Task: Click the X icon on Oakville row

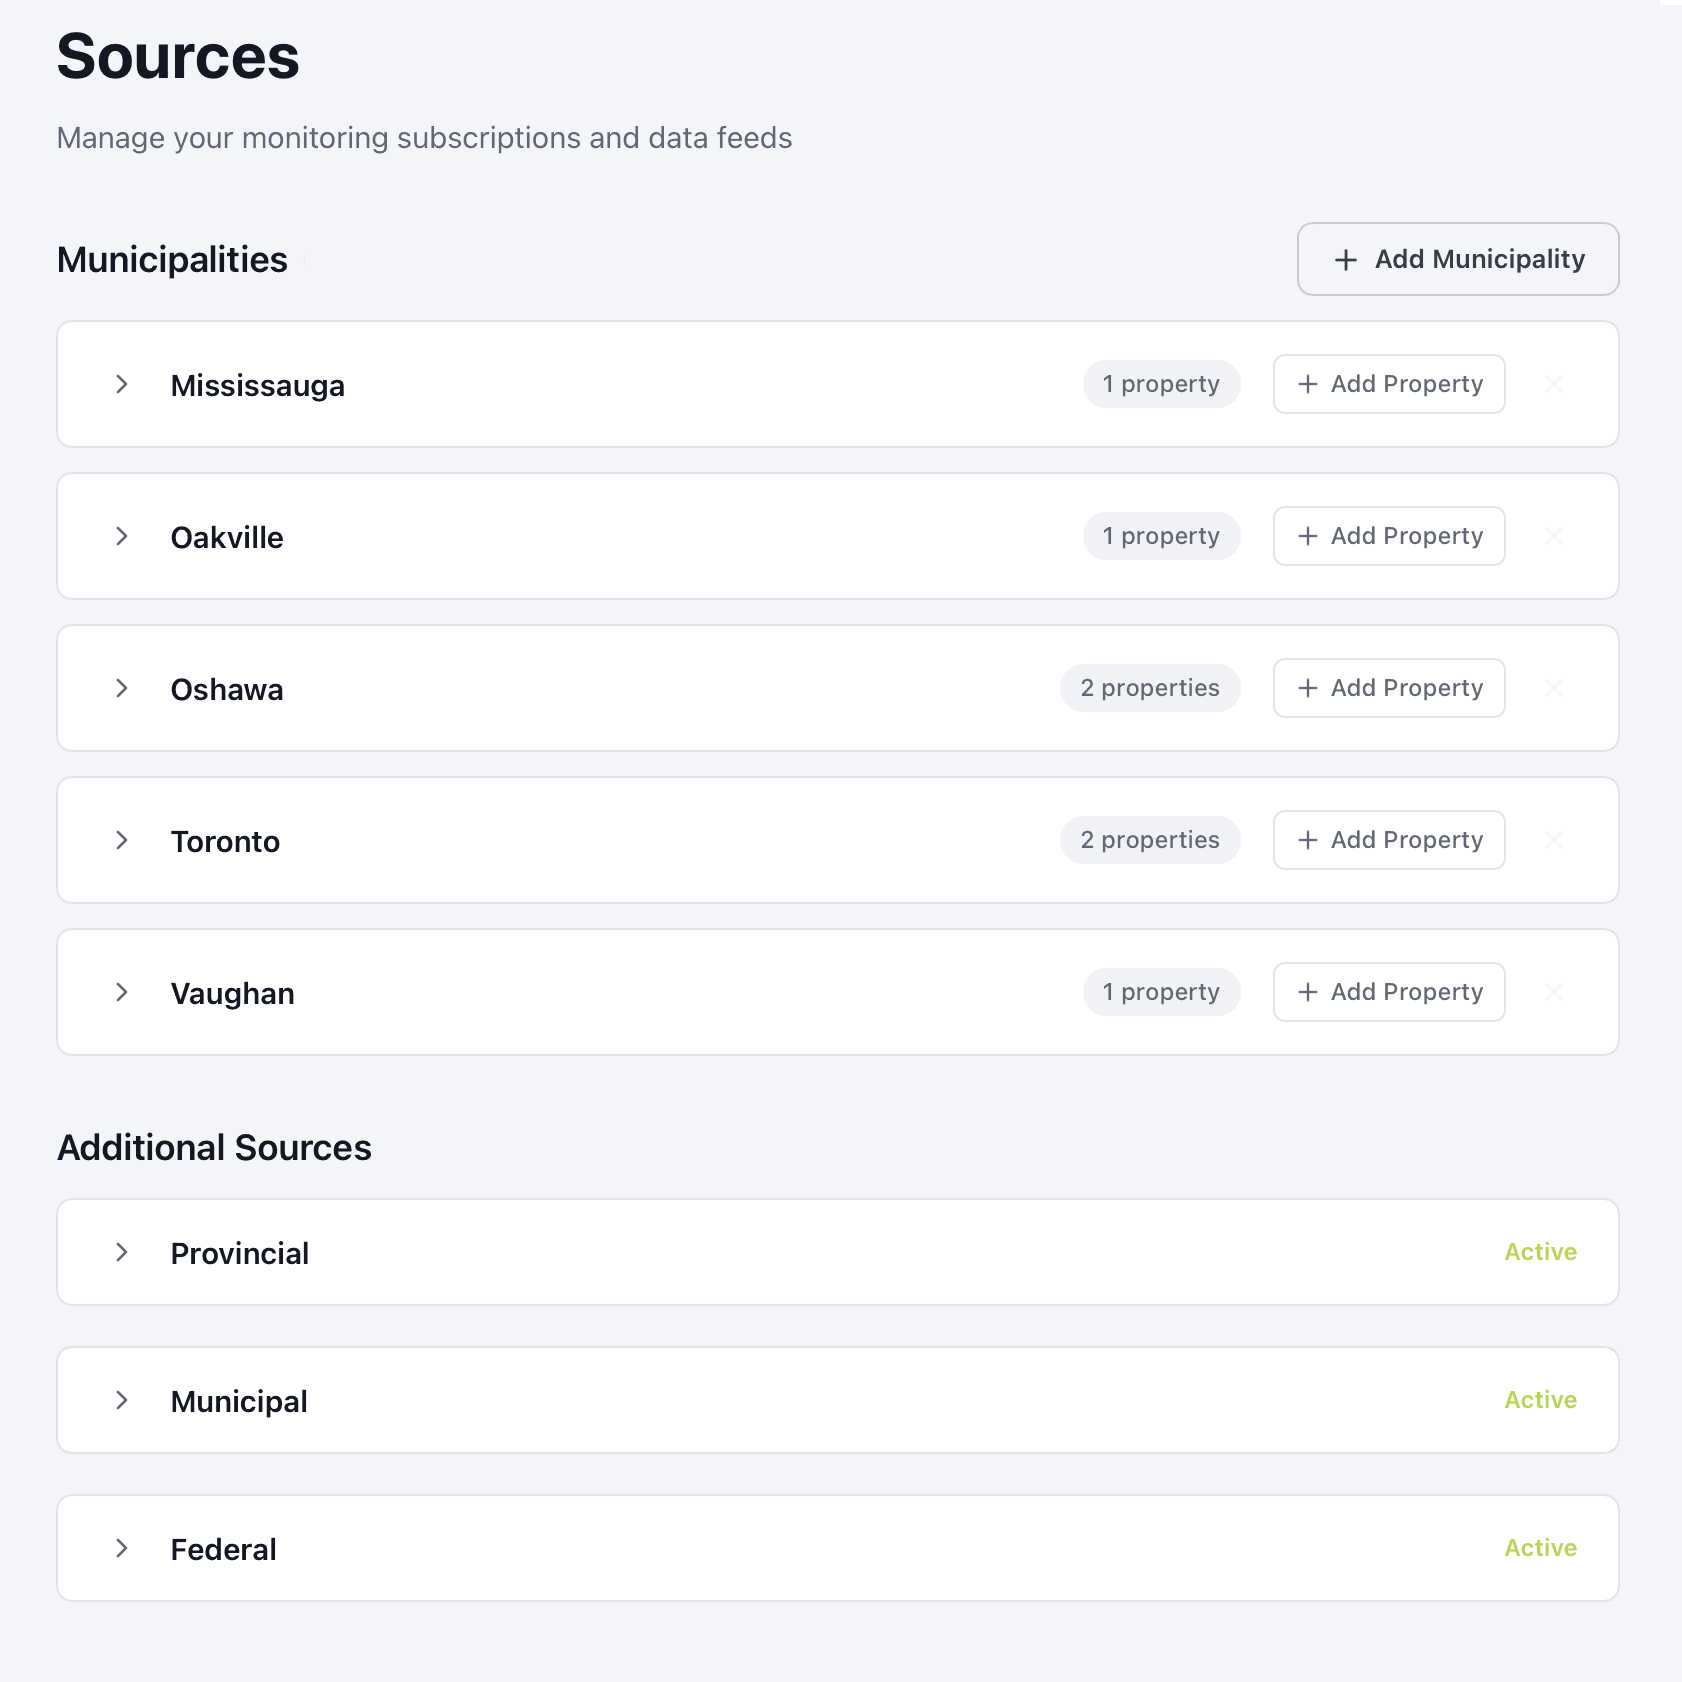Action: pyautogui.click(x=1554, y=536)
